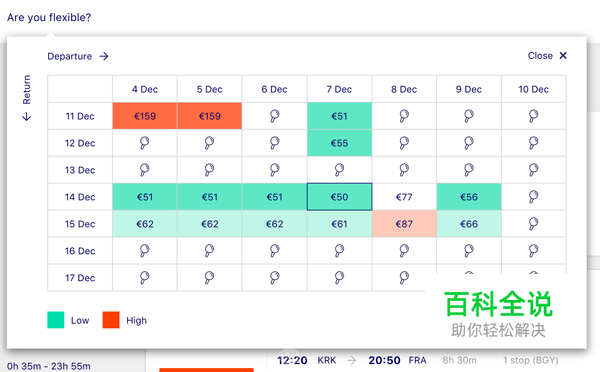Select €159 fare for 5 Dec departure
Image resolution: width=600 pixels, height=372 pixels.
209,116
